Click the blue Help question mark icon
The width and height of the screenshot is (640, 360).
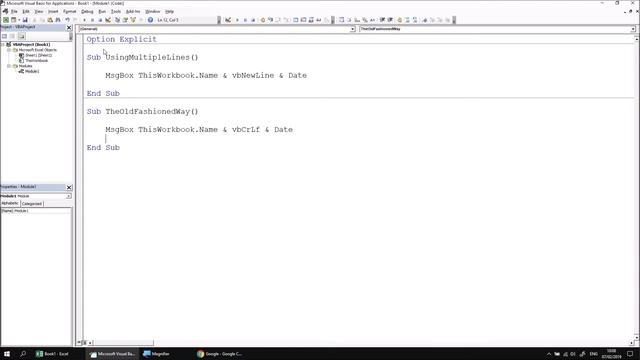(x=150, y=20)
